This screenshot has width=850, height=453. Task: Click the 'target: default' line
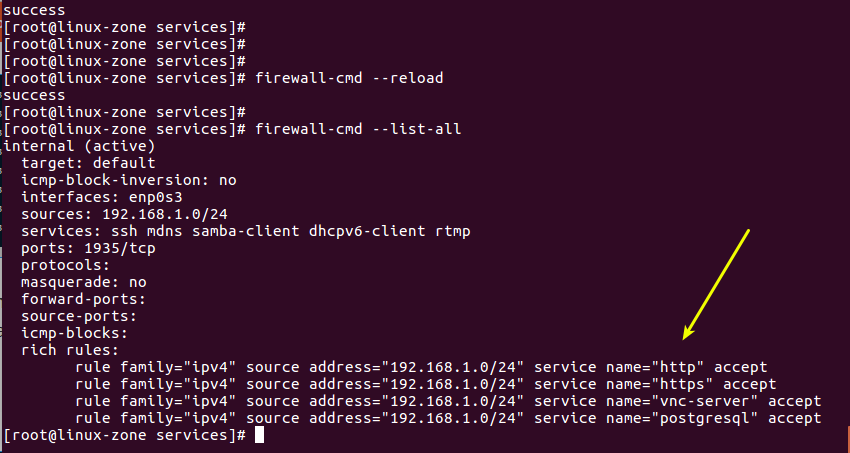[88, 163]
